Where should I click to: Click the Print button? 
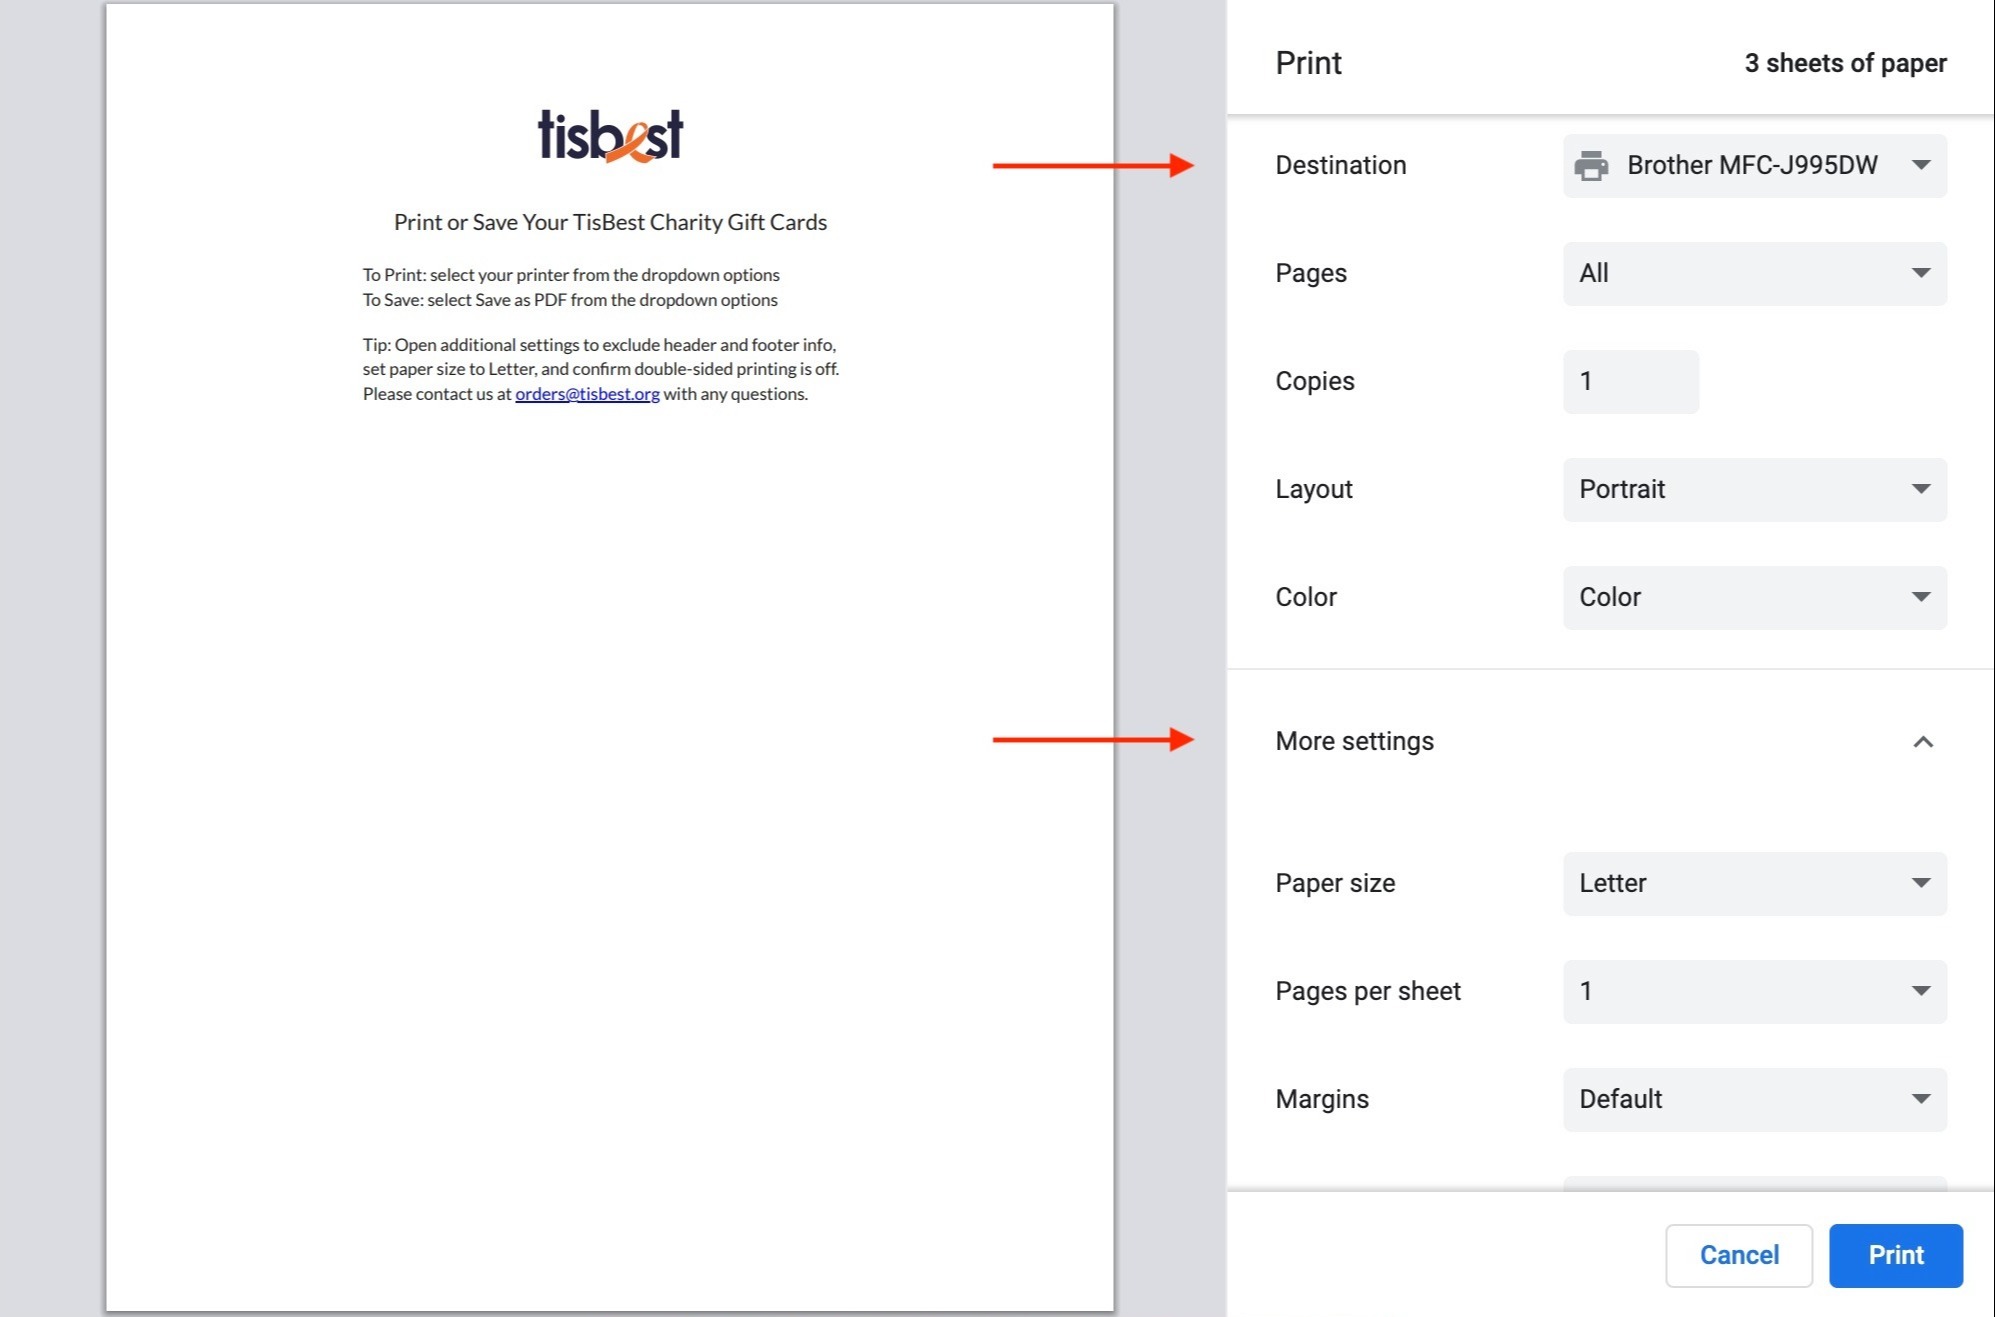[1895, 1255]
